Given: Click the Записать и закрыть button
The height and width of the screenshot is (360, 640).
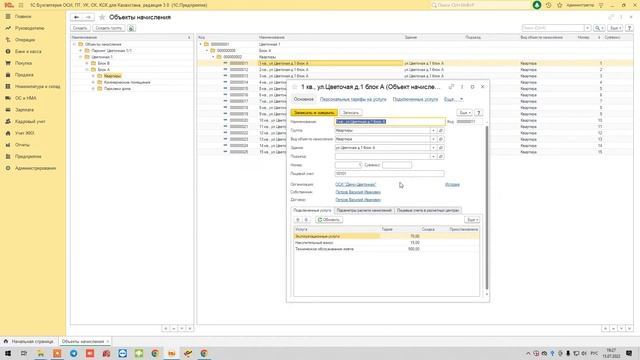Looking at the screenshot, I should click(314, 113).
